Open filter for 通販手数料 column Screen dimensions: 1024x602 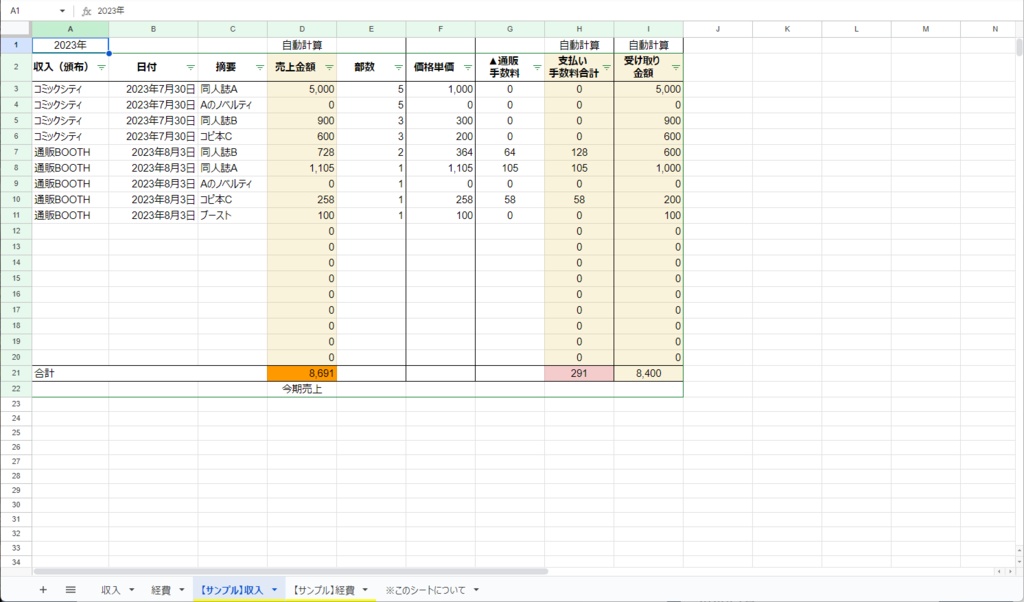(x=537, y=67)
